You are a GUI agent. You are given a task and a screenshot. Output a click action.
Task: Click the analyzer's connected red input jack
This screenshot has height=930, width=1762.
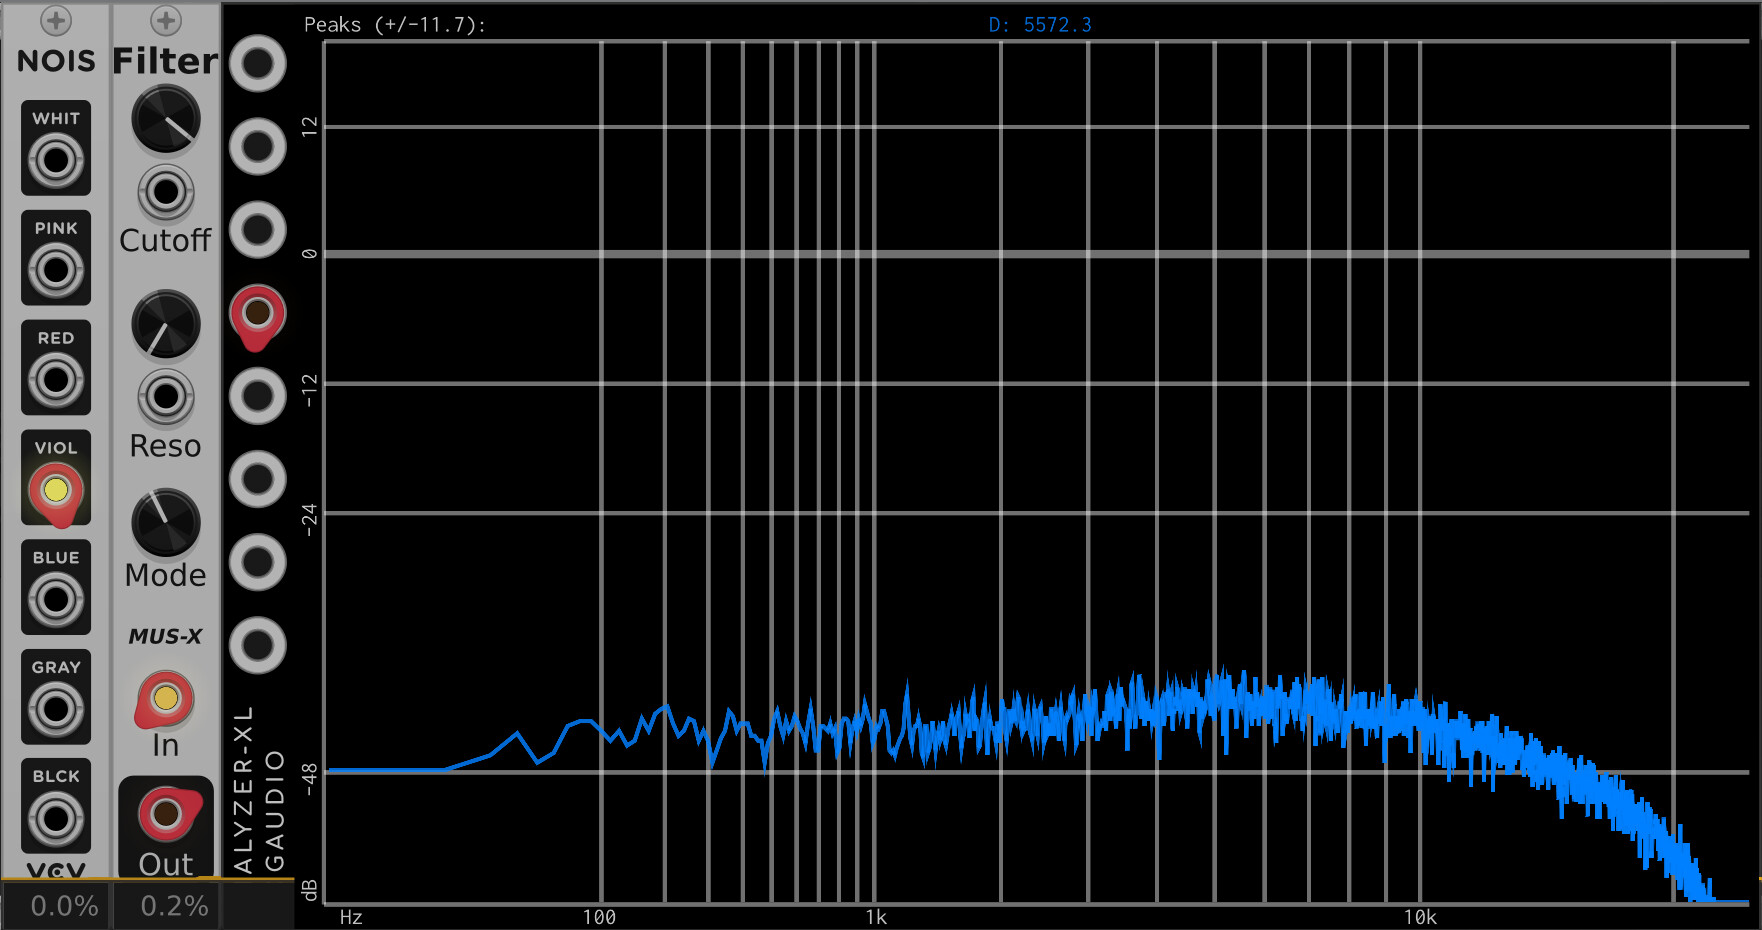point(258,313)
